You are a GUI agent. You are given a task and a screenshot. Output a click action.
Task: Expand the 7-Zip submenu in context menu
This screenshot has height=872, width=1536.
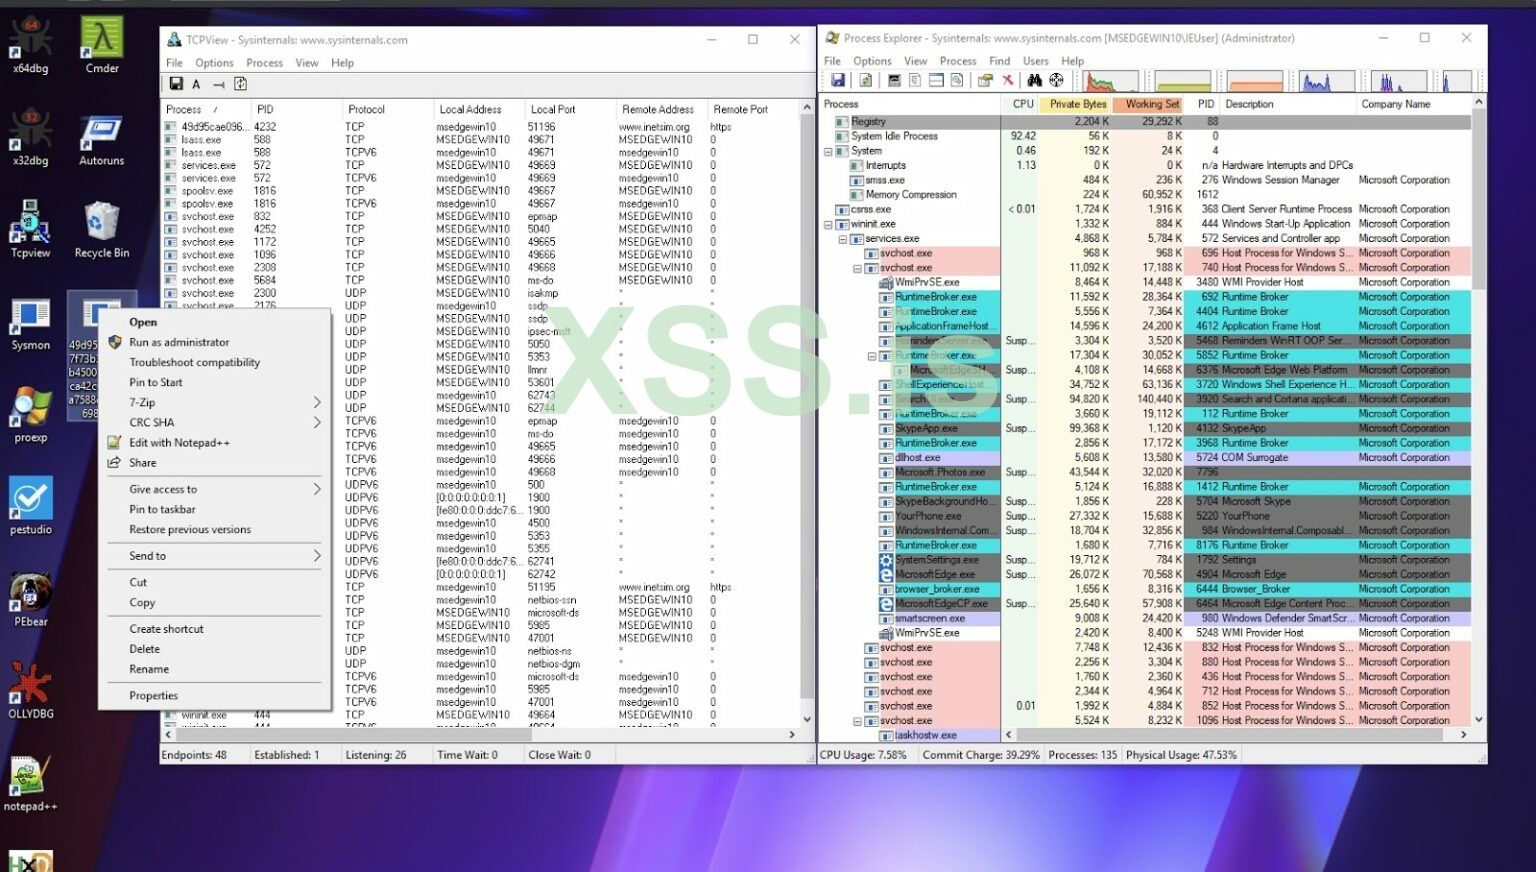(x=215, y=402)
